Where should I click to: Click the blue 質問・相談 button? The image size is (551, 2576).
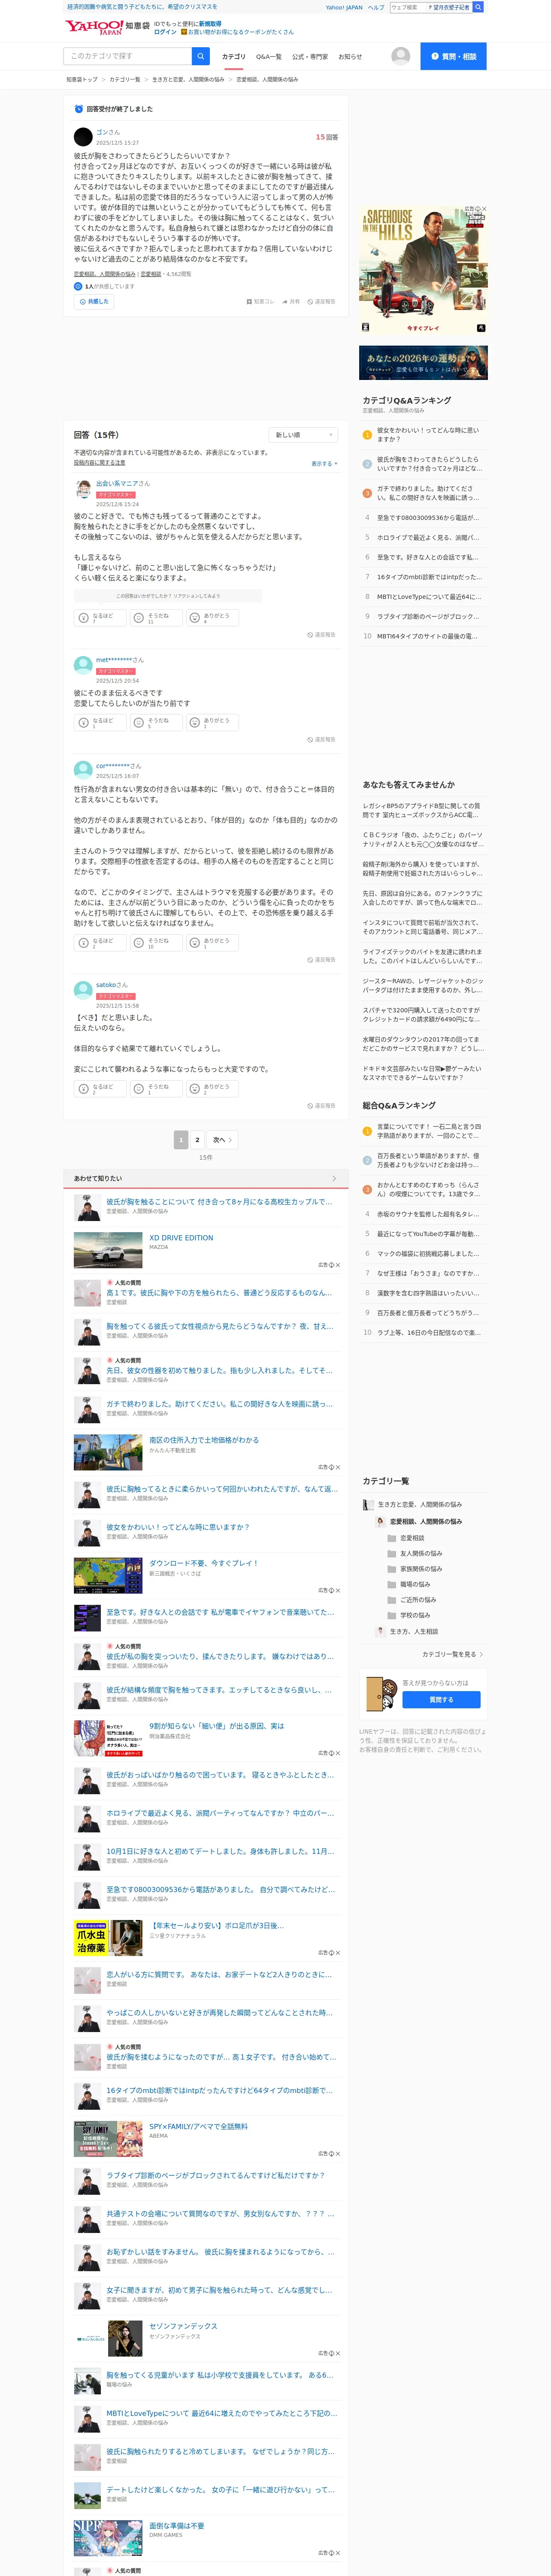(x=453, y=56)
